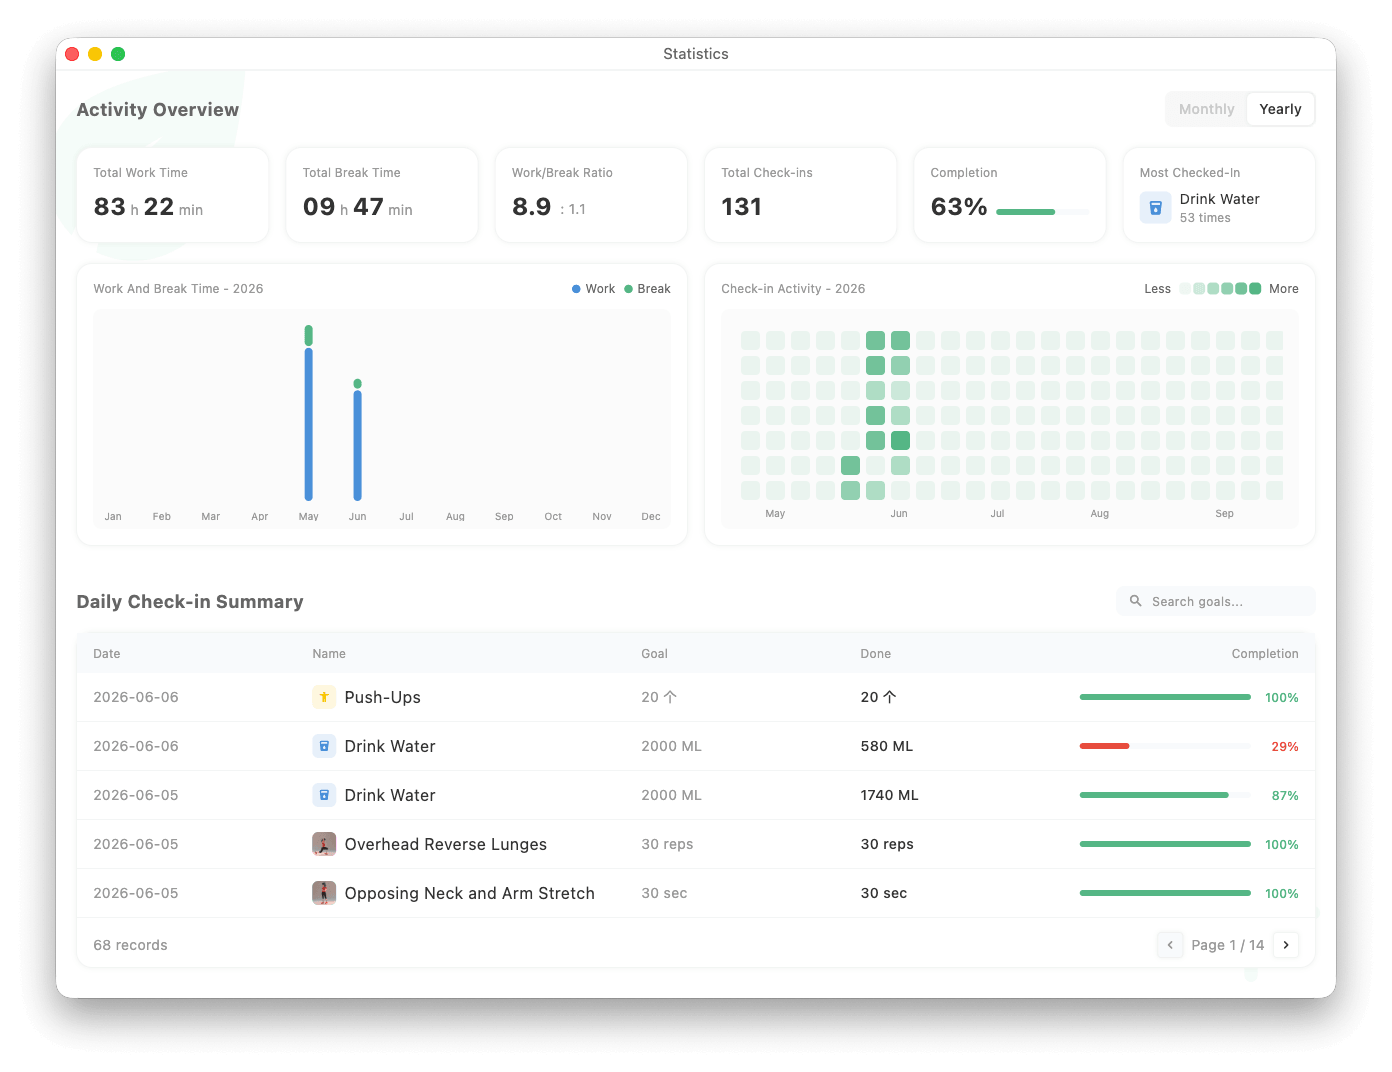This screenshot has height=1072, width=1392.
Task: Click the Total Work Time card
Action: (173, 195)
